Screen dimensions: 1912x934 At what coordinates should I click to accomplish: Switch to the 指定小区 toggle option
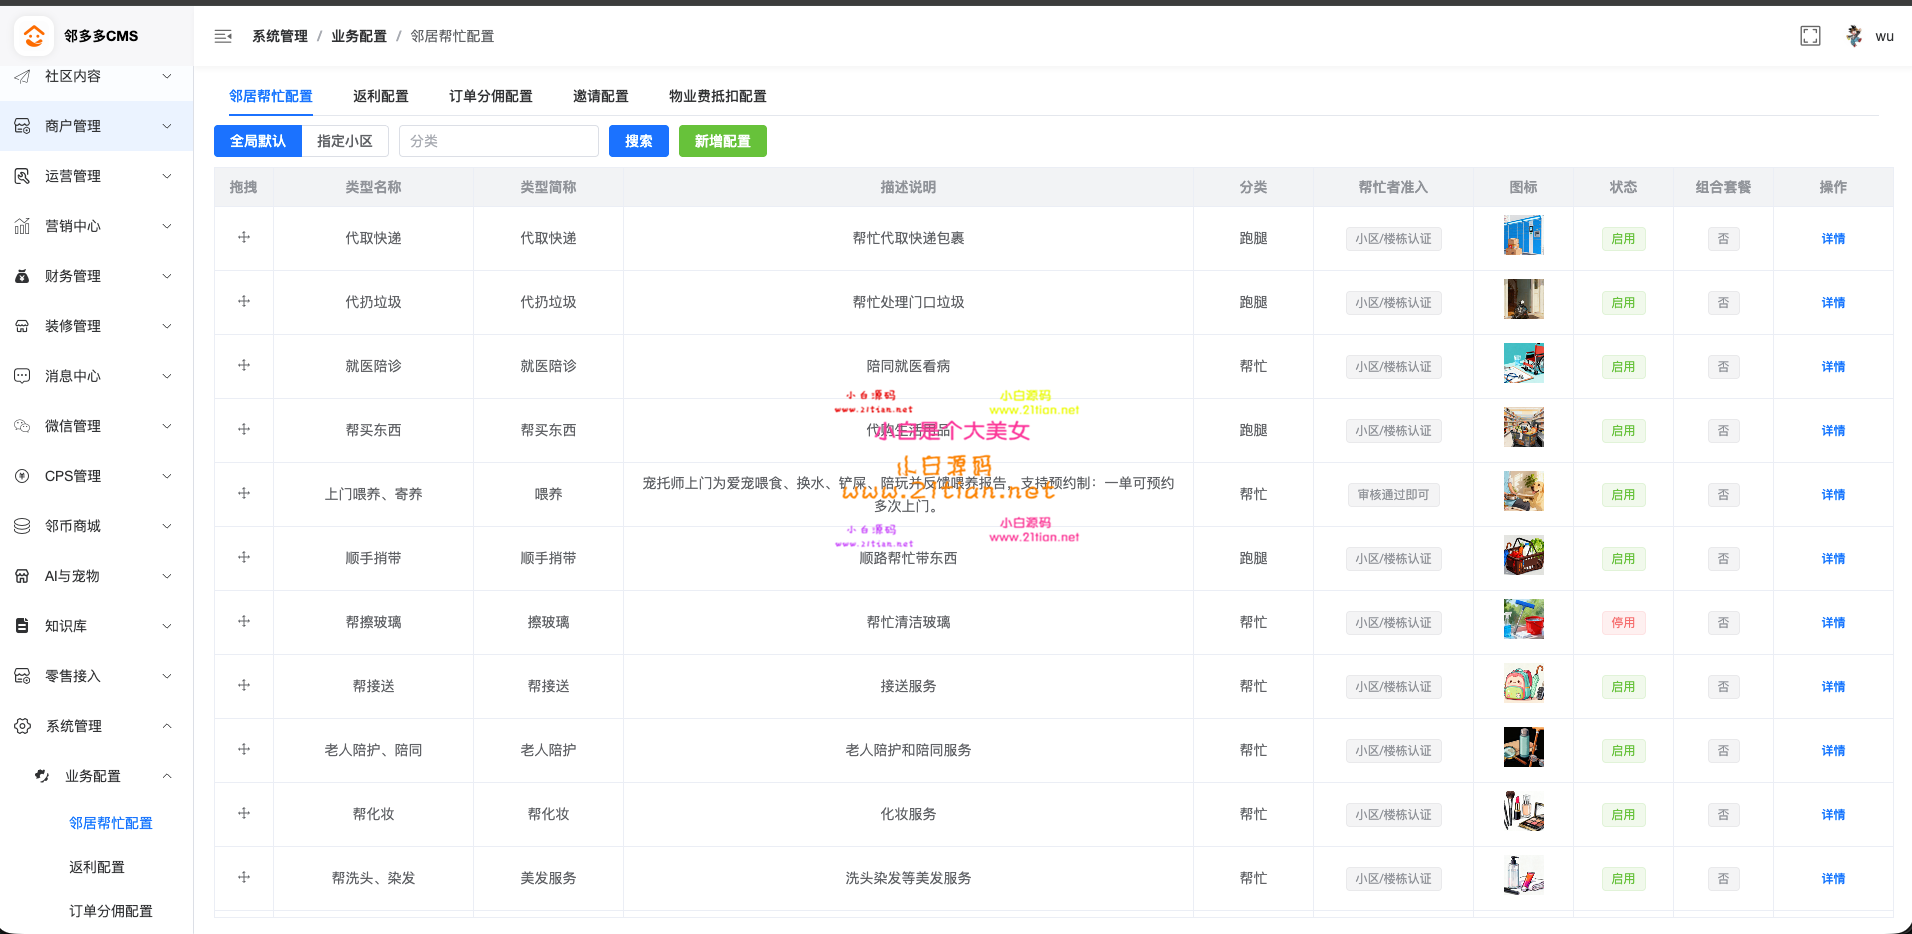tap(345, 141)
